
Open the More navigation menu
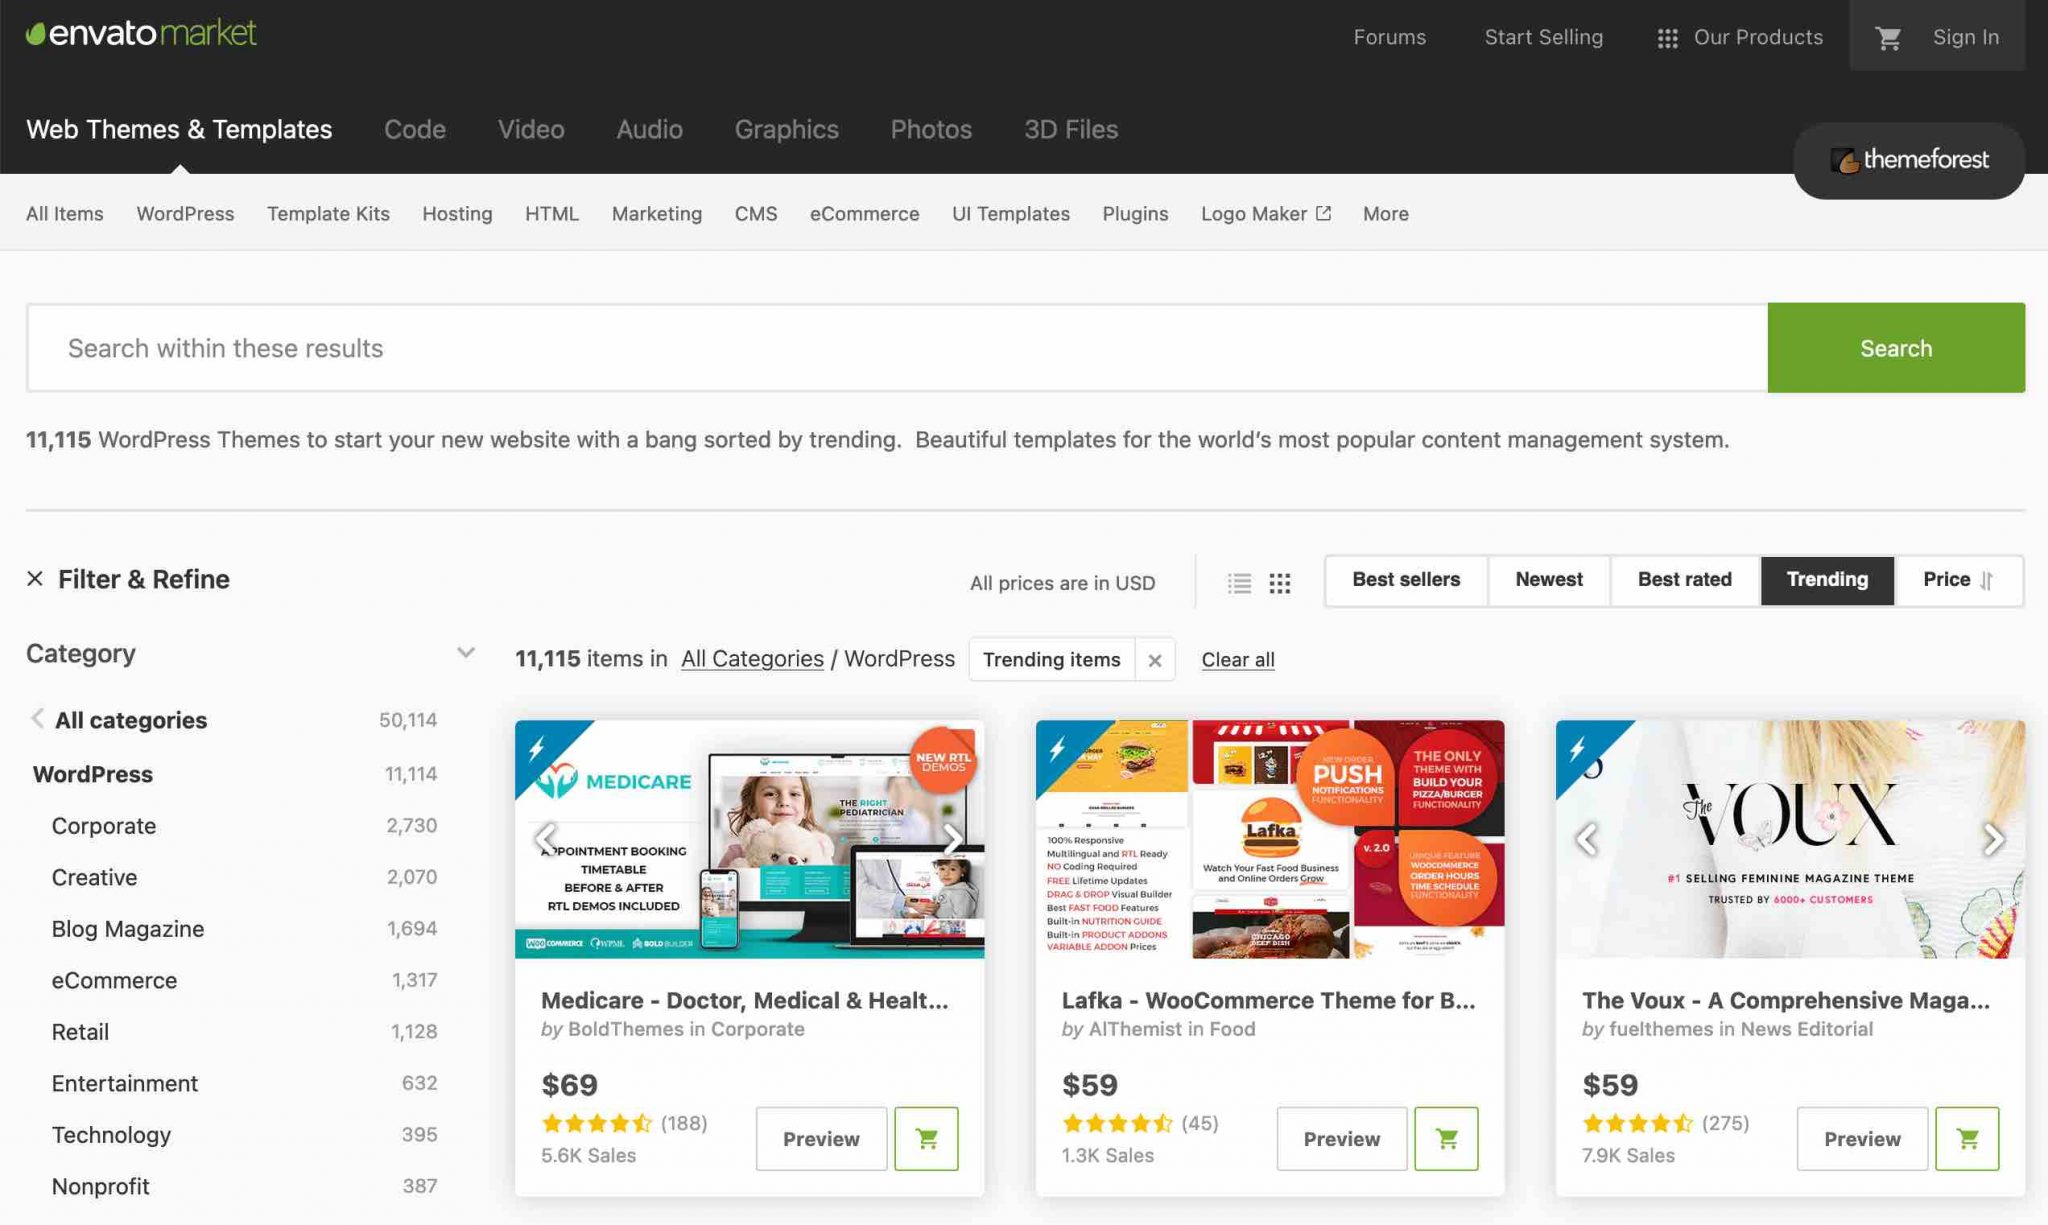1384,213
